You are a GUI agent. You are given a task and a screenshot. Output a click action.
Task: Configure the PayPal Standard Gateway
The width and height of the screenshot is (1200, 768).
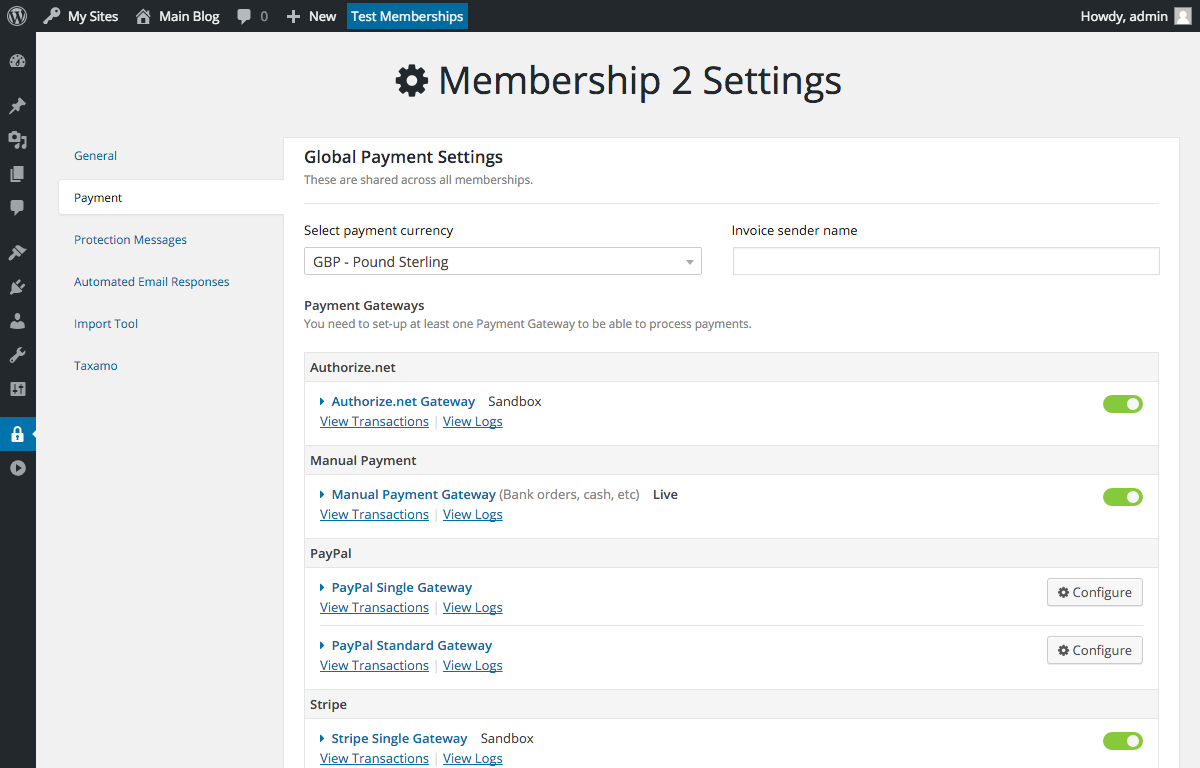point(1095,650)
